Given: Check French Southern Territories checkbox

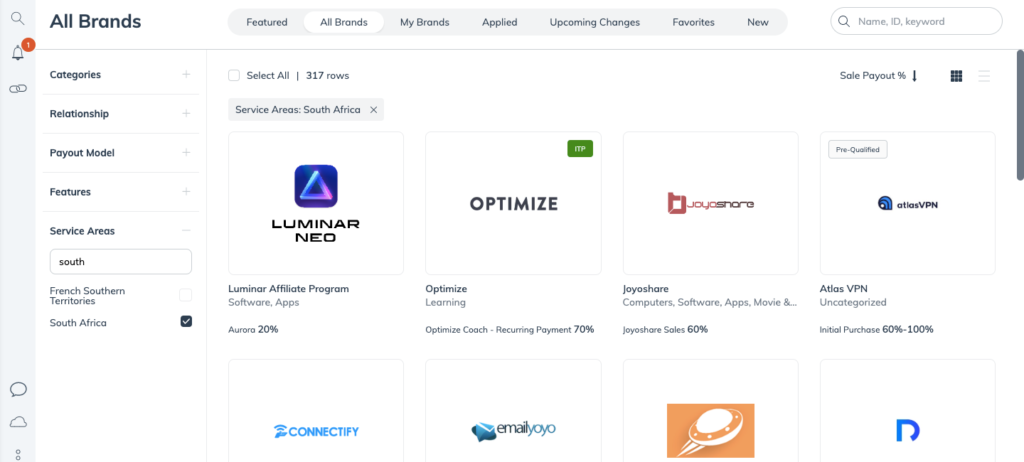Looking at the screenshot, I should (186, 295).
